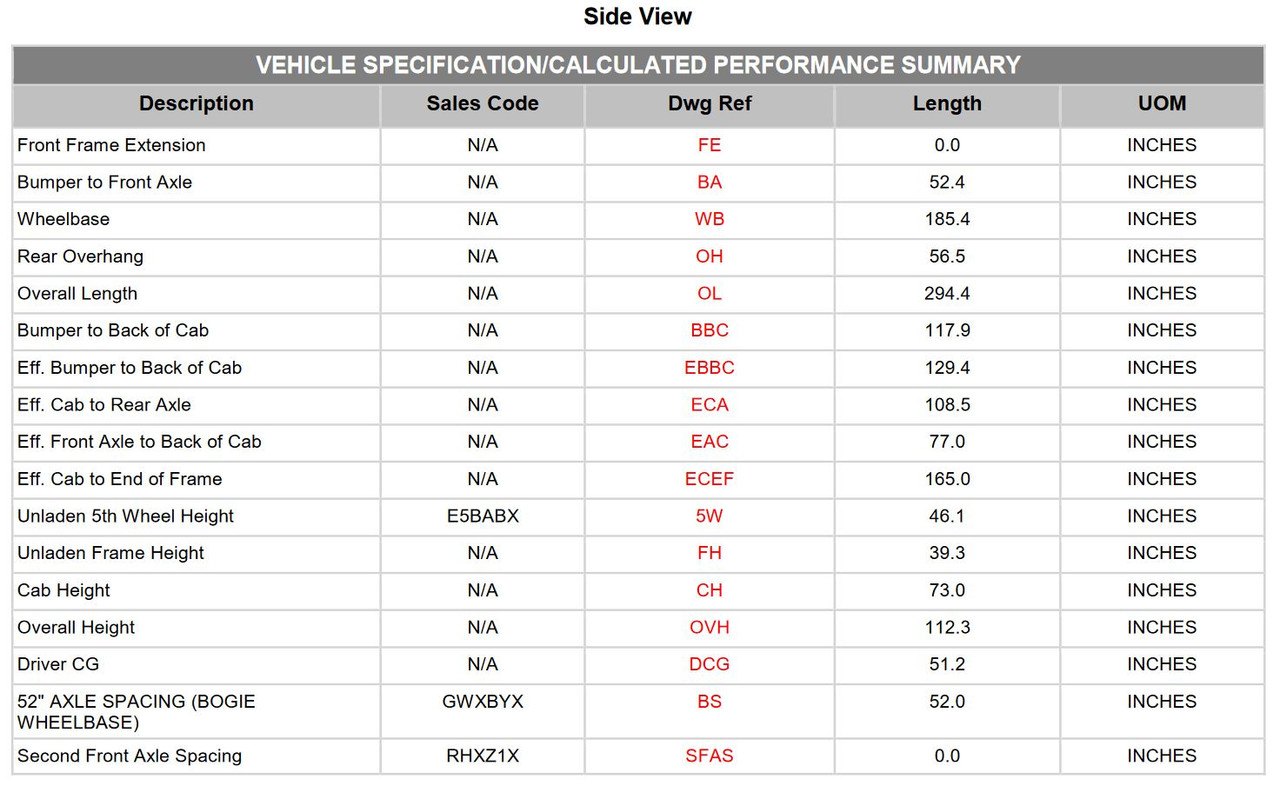Viewport: 1280px width, 792px height.
Task: Select the red FE drawing reference
Action: pyautogui.click(x=709, y=145)
